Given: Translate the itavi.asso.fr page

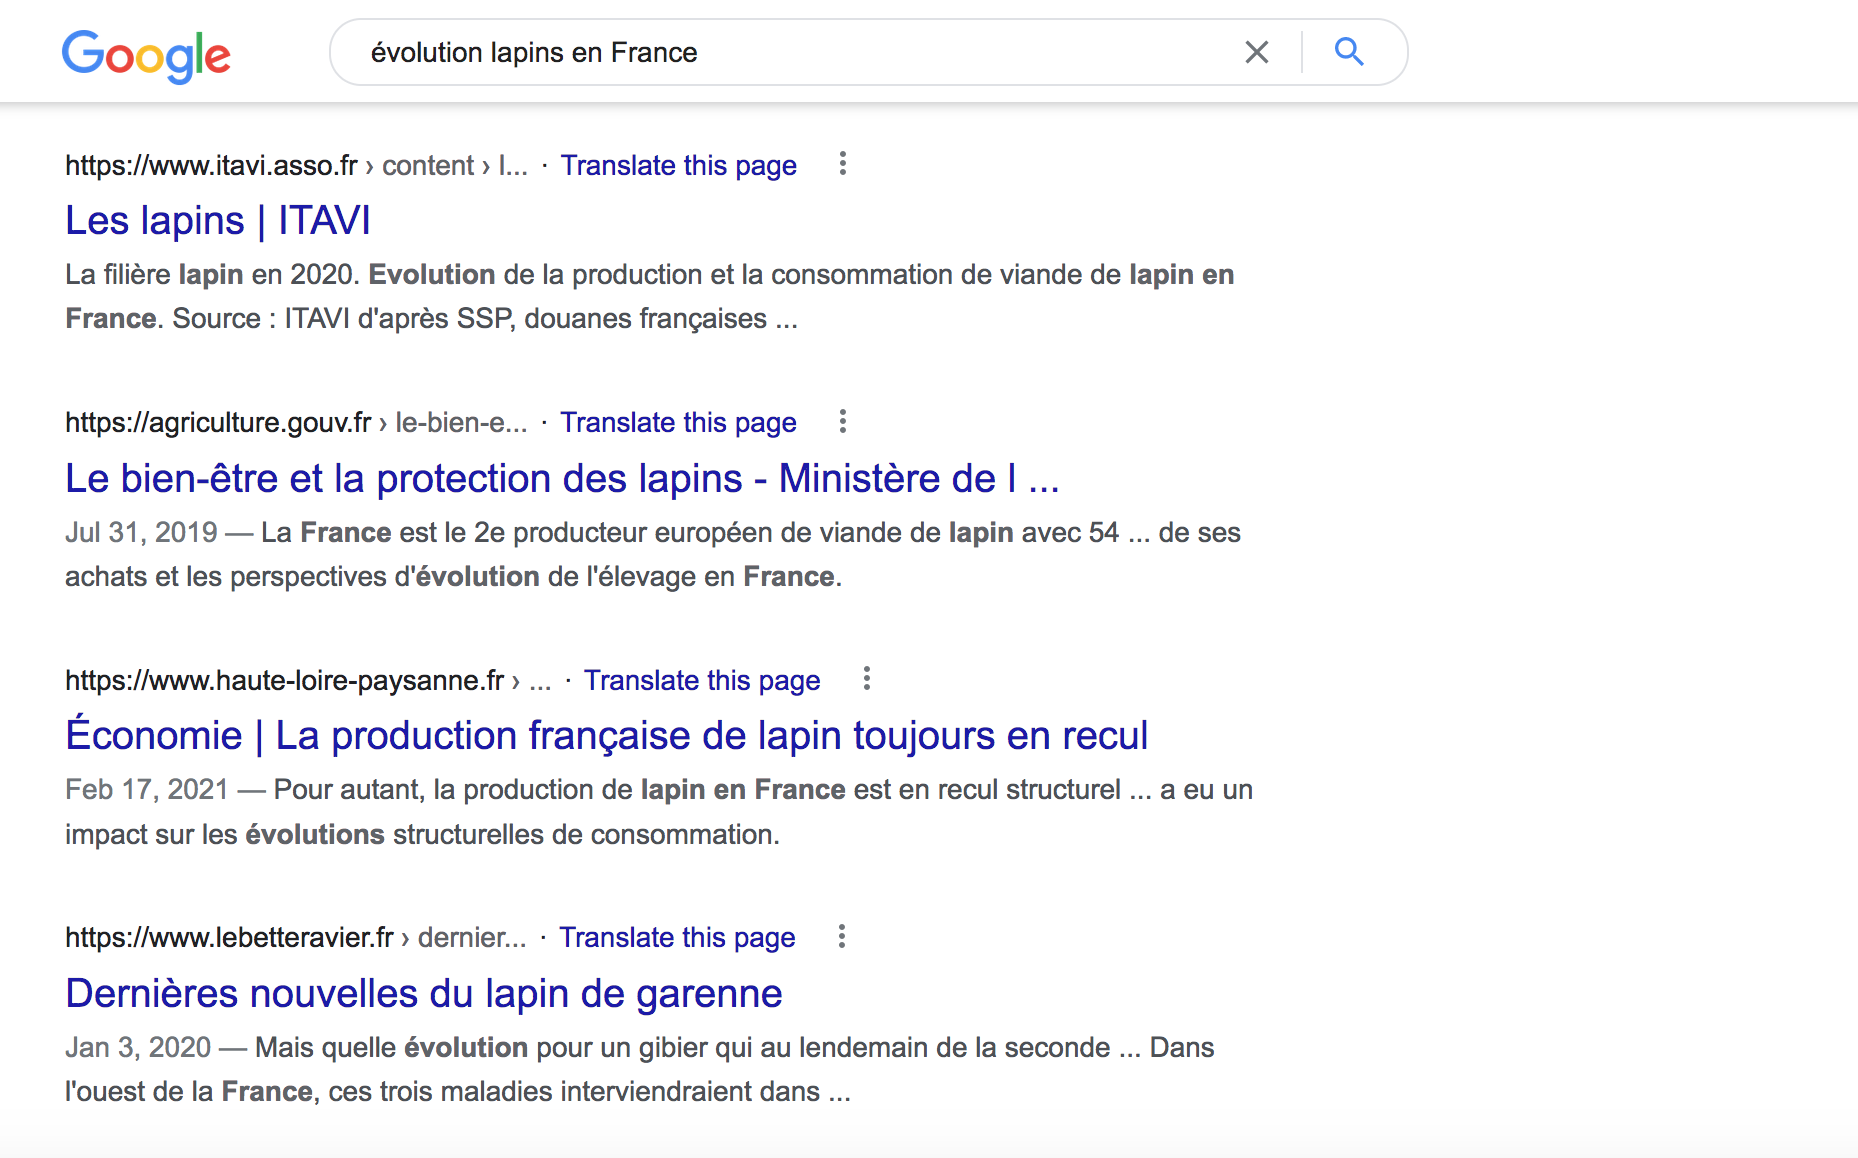Looking at the screenshot, I should coord(678,165).
